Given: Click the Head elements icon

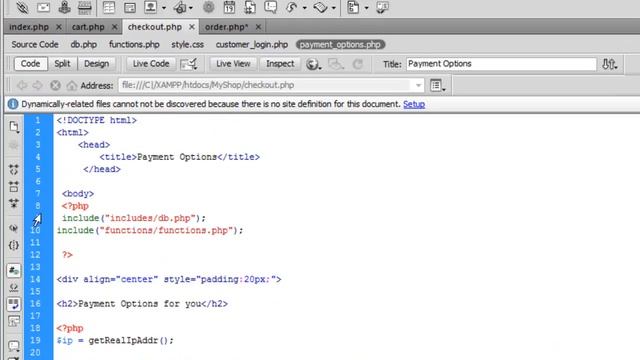Looking at the screenshot, I should (x=291, y=7).
